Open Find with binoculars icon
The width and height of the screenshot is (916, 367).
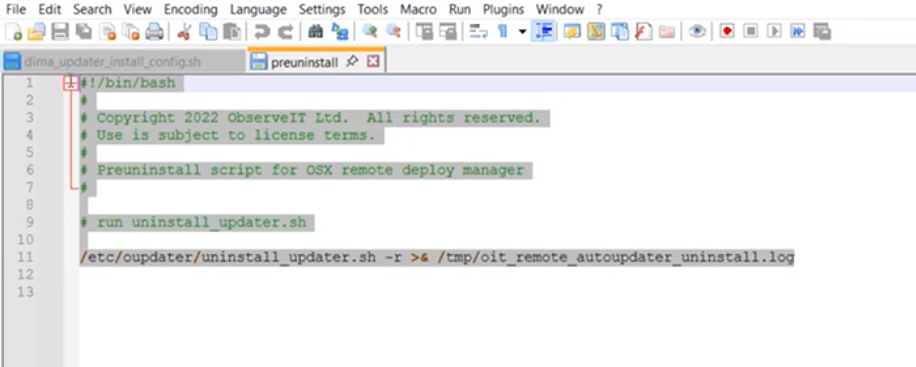tap(315, 32)
